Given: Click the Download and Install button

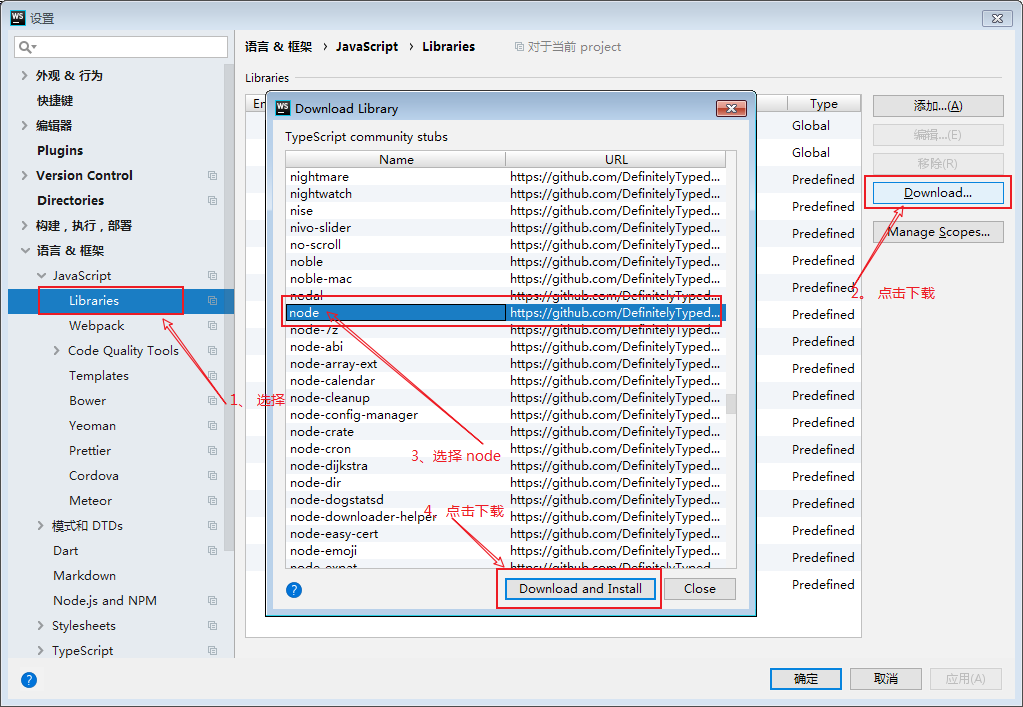Looking at the screenshot, I should click(x=580, y=589).
